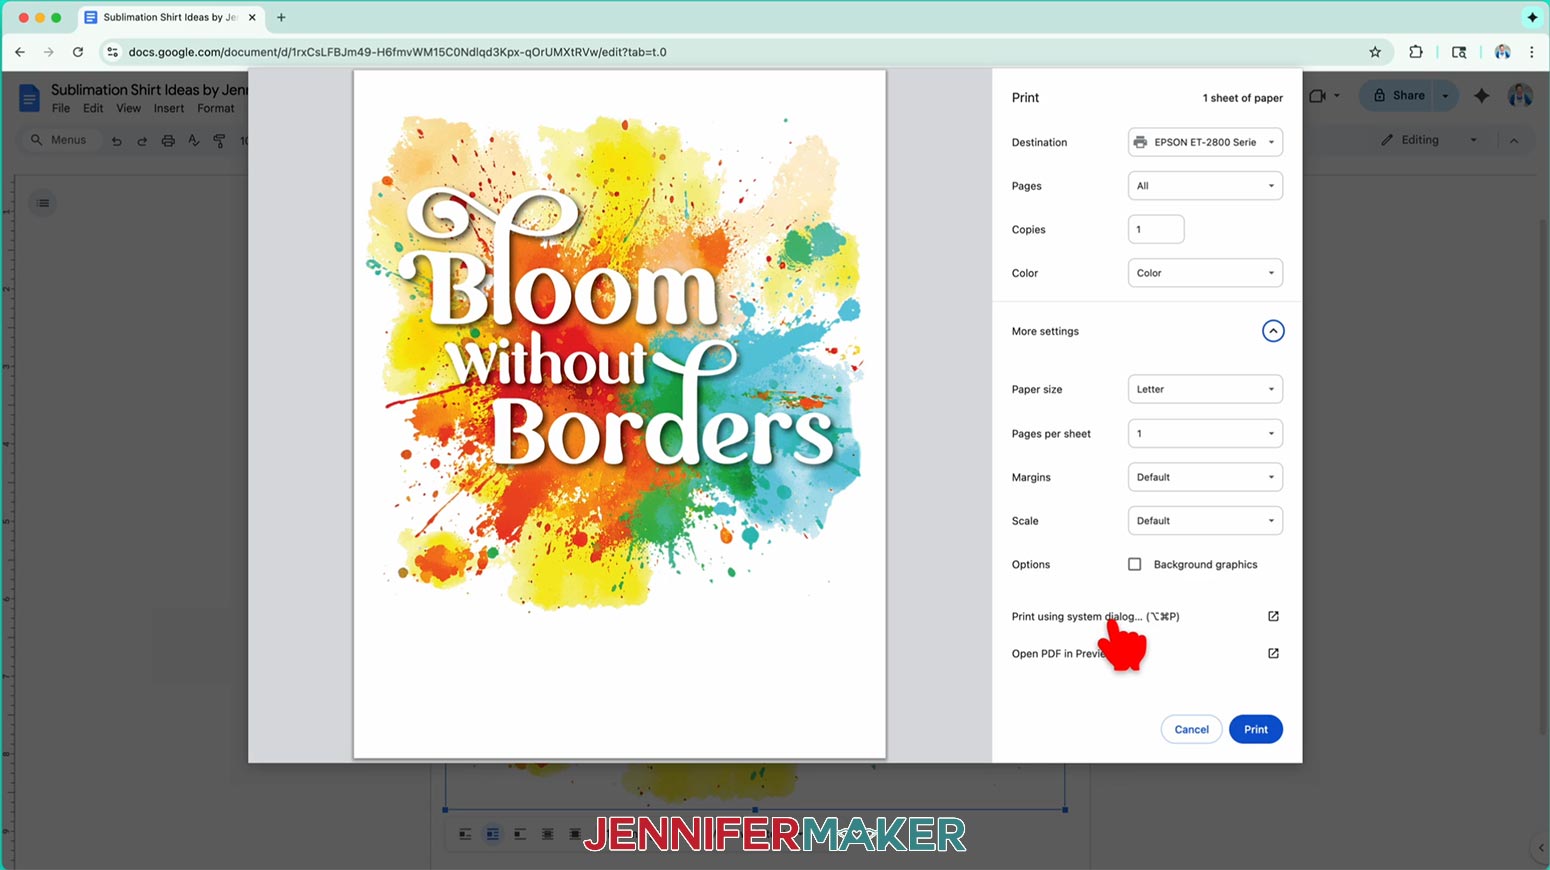Click Open PDF in Preview link

[1060, 653]
